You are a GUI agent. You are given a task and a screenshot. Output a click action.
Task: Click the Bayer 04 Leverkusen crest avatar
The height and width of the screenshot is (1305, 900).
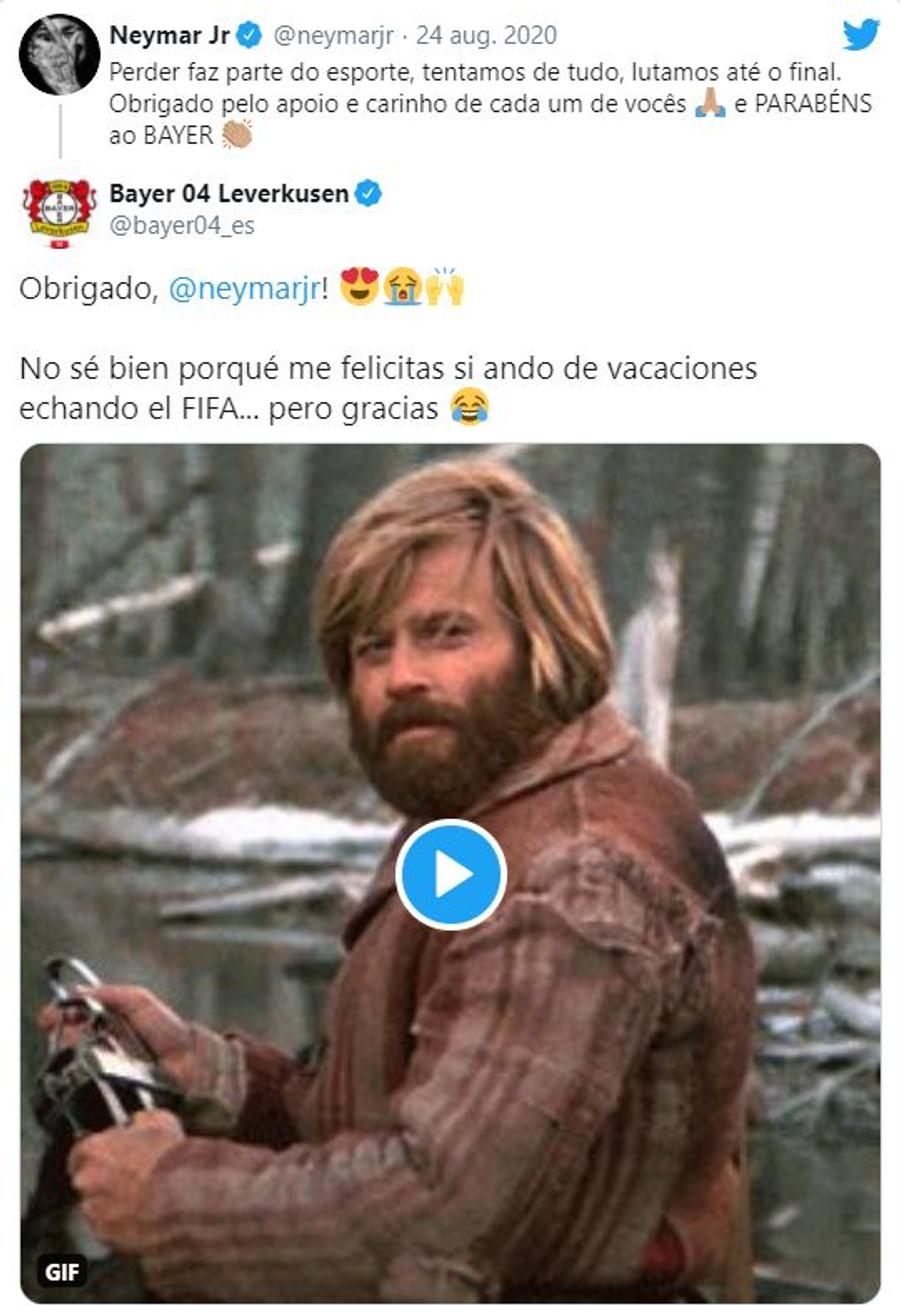(x=59, y=212)
